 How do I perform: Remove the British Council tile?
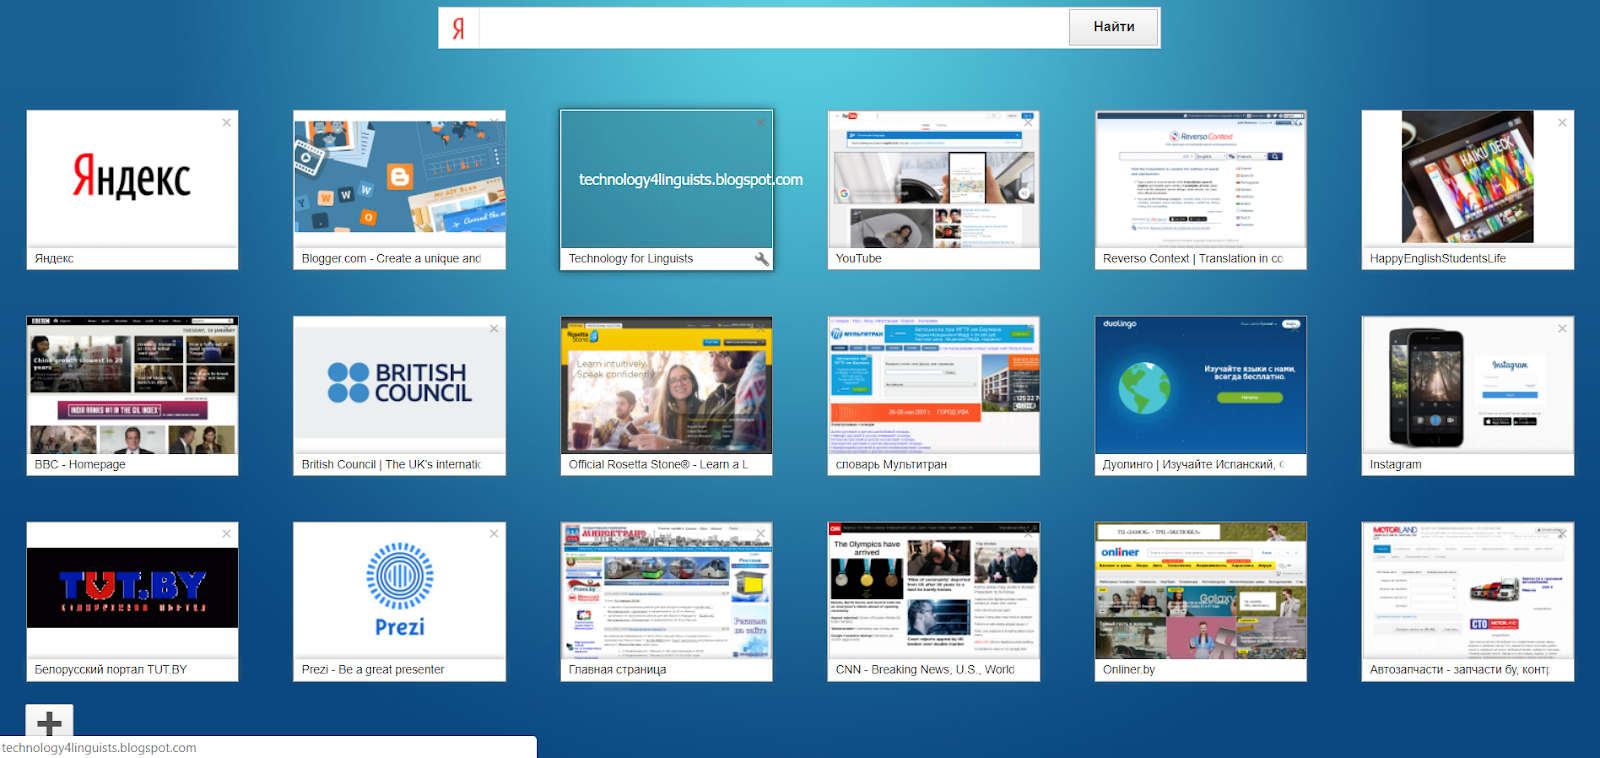point(494,328)
